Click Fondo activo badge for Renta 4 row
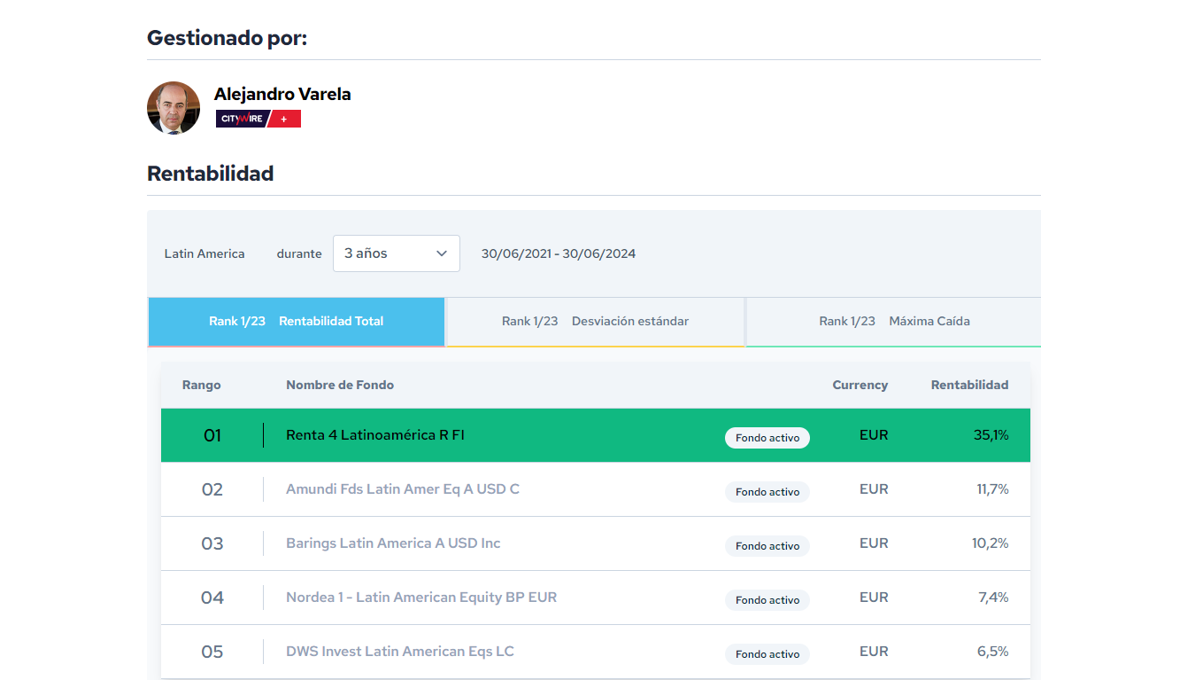The width and height of the screenshot is (1186, 699). (x=767, y=438)
